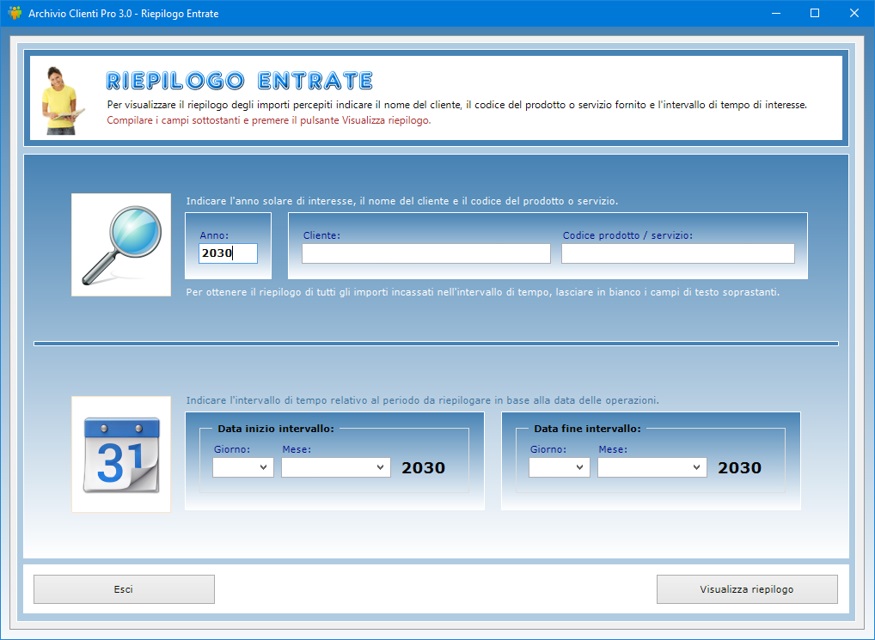Click the 2030 year next to start month
This screenshot has height=640, width=875.
424,468
